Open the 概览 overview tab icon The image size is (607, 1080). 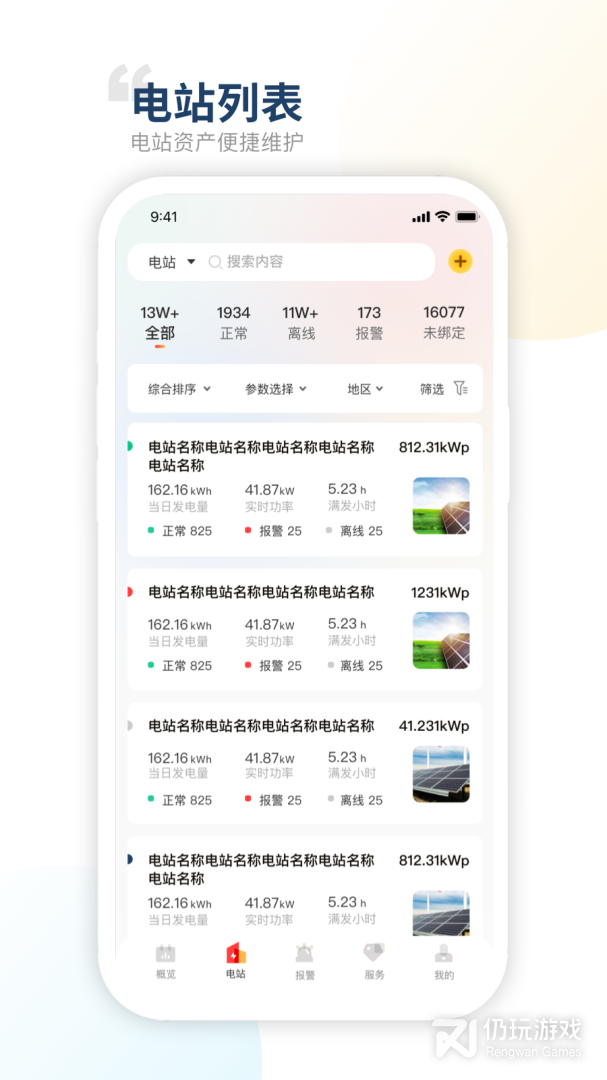click(165, 954)
